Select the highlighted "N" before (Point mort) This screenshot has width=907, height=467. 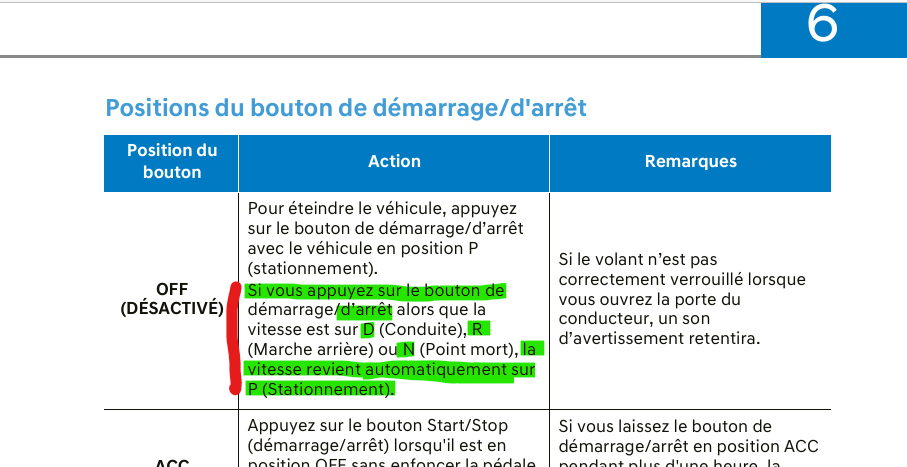coord(406,349)
